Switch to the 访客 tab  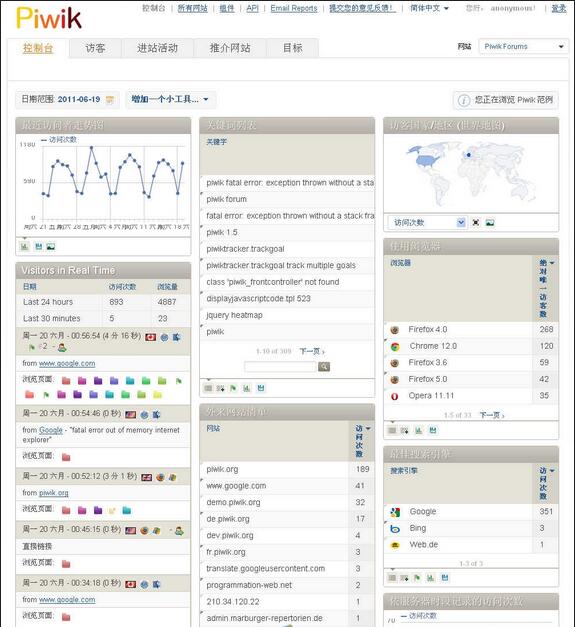click(96, 48)
